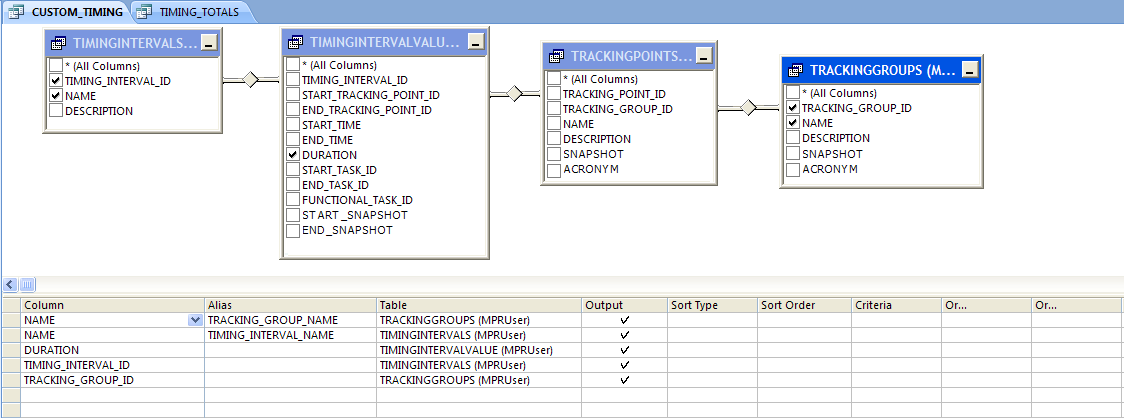Click the TRACKINGPOINTS table icon in header
Image resolution: width=1124 pixels, height=418 pixels.
tap(556, 56)
